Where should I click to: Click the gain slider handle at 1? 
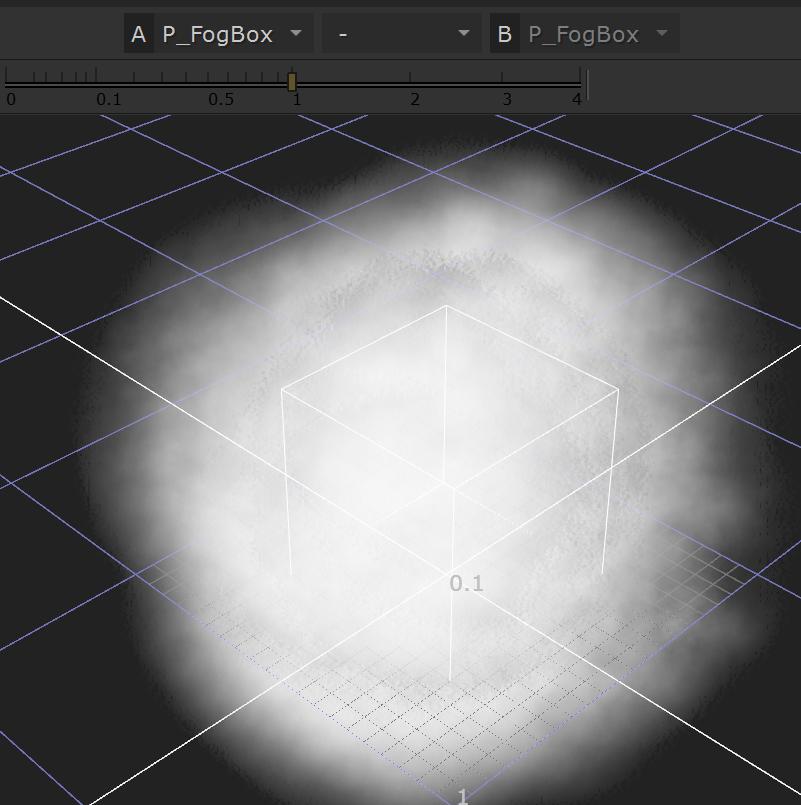pos(292,82)
